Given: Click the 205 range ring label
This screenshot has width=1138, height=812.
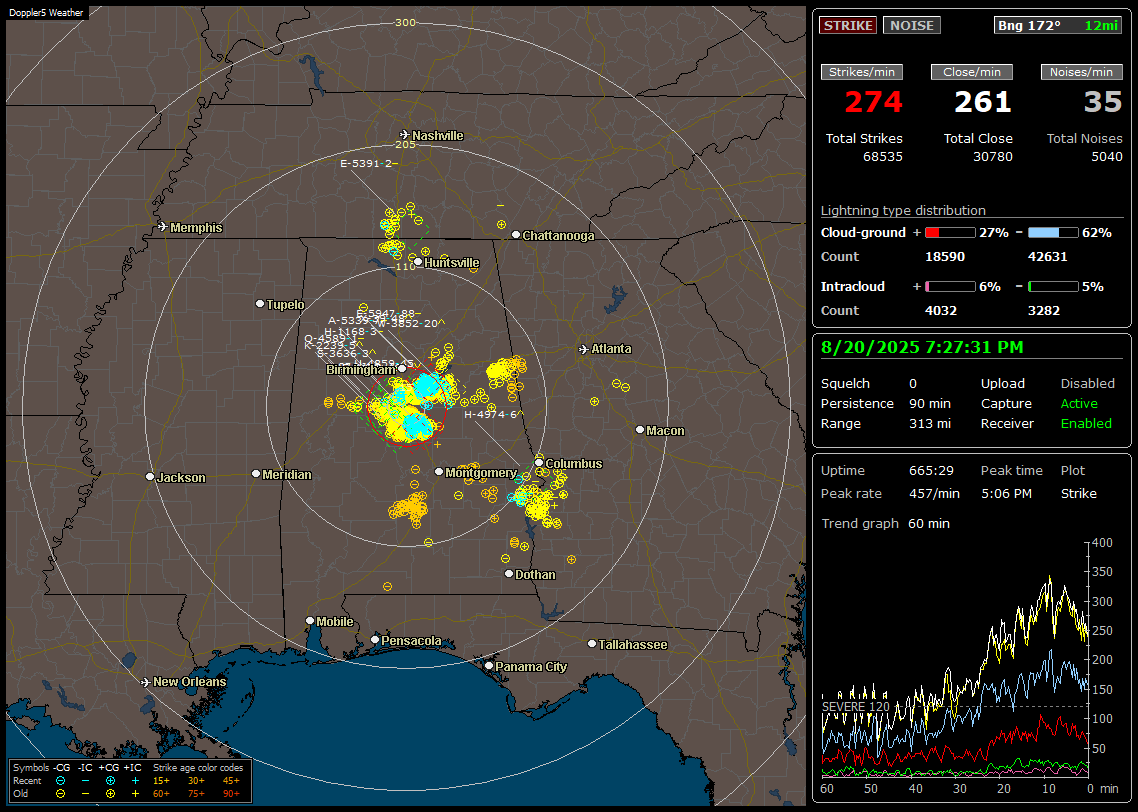Looking at the screenshot, I should click(405, 144).
